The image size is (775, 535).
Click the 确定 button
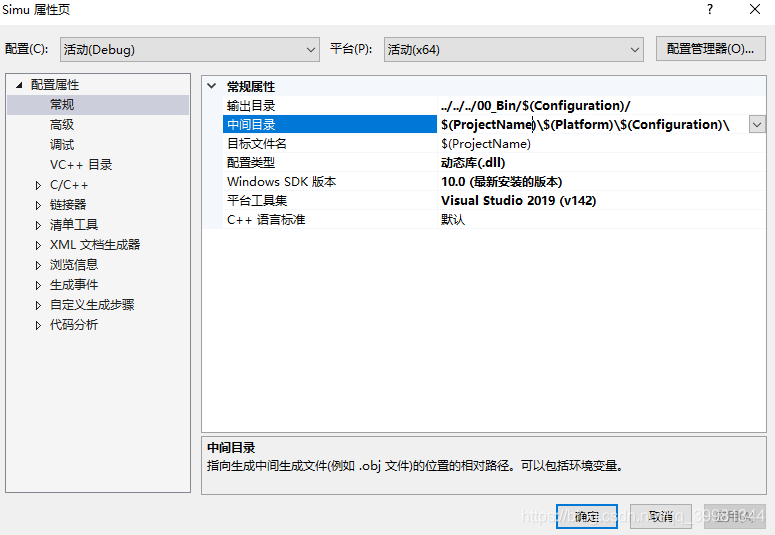click(587, 517)
